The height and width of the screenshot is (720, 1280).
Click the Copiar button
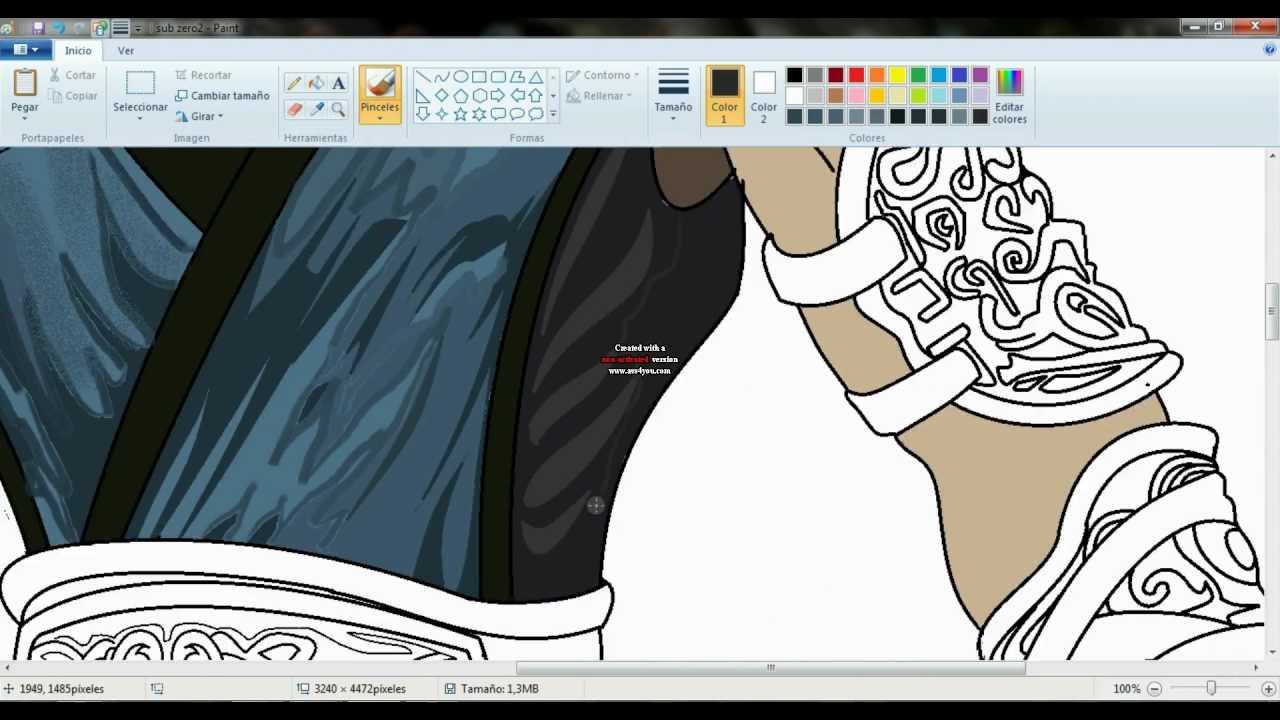(x=71, y=96)
